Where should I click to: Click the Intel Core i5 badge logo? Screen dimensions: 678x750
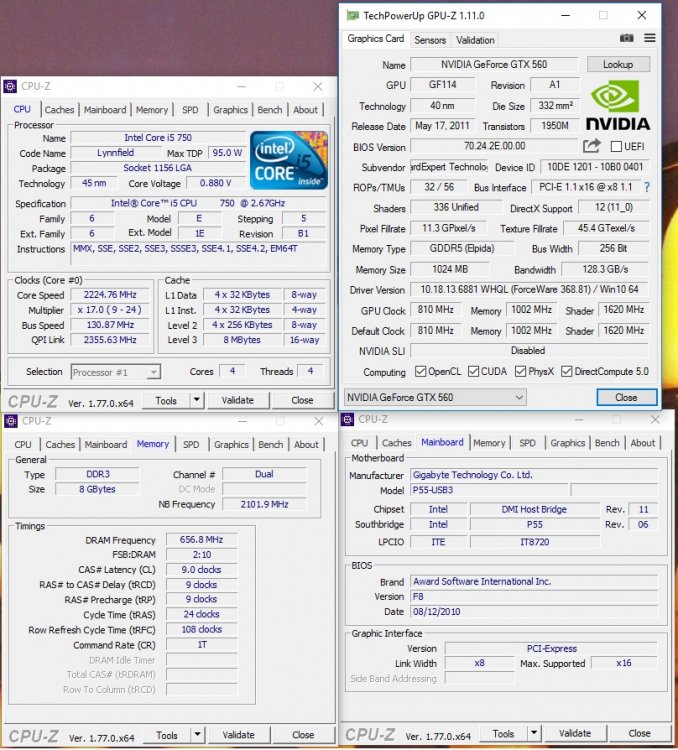coord(289,160)
